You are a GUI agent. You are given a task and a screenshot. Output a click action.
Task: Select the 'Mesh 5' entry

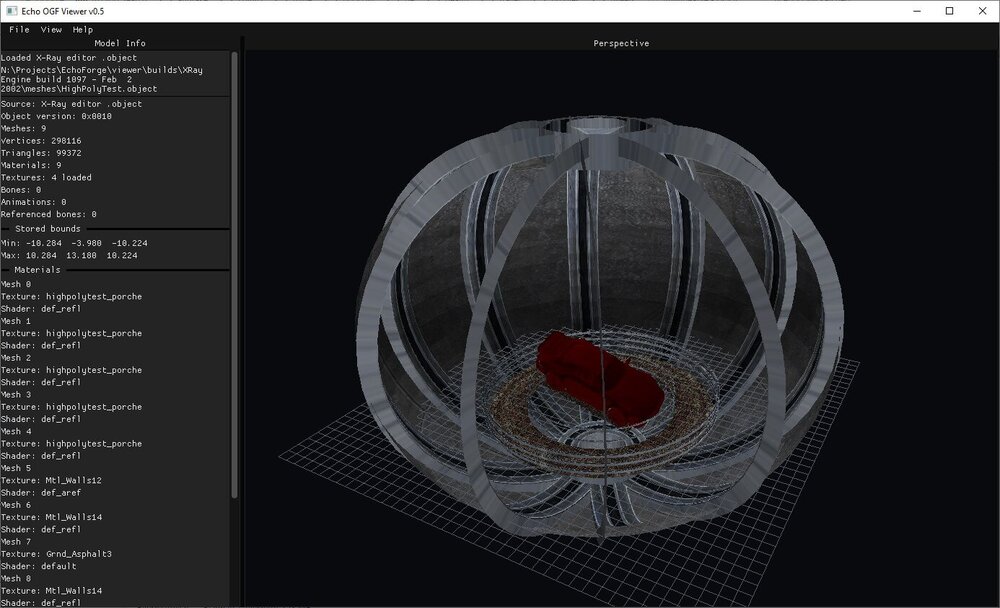tap(16, 468)
